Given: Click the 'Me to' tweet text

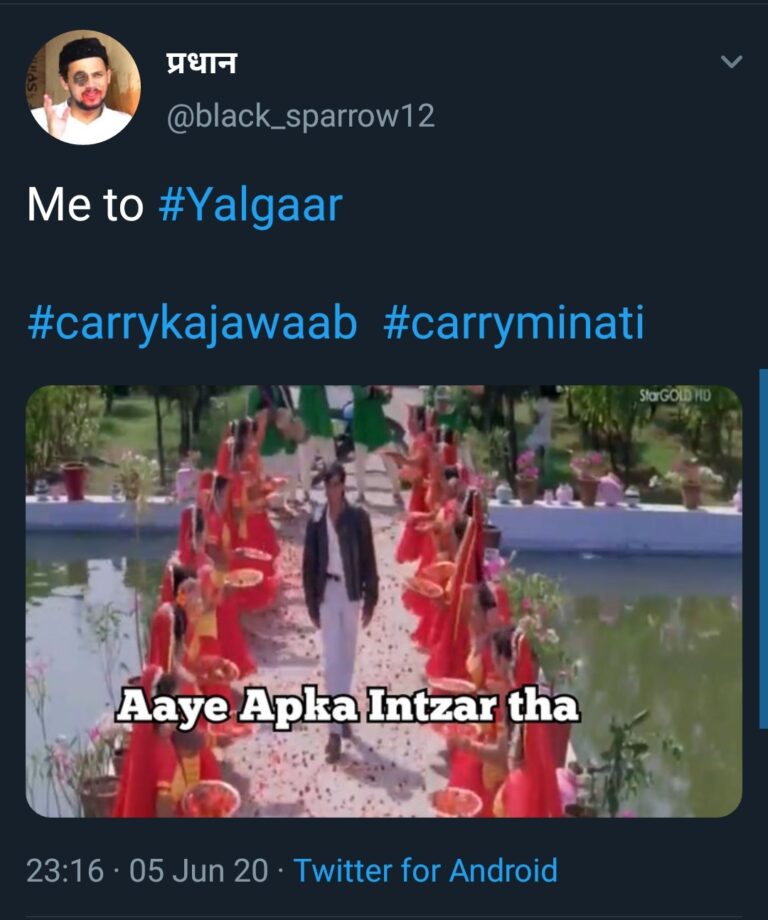Looking at the screenshot, I should [85, 205].
